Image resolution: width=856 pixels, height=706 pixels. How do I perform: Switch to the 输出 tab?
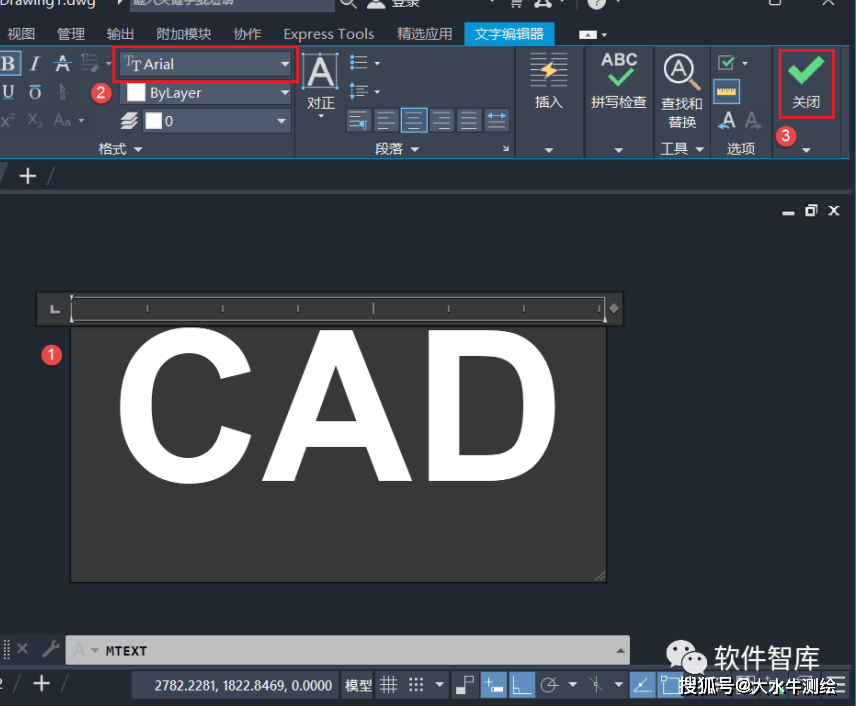120,34
